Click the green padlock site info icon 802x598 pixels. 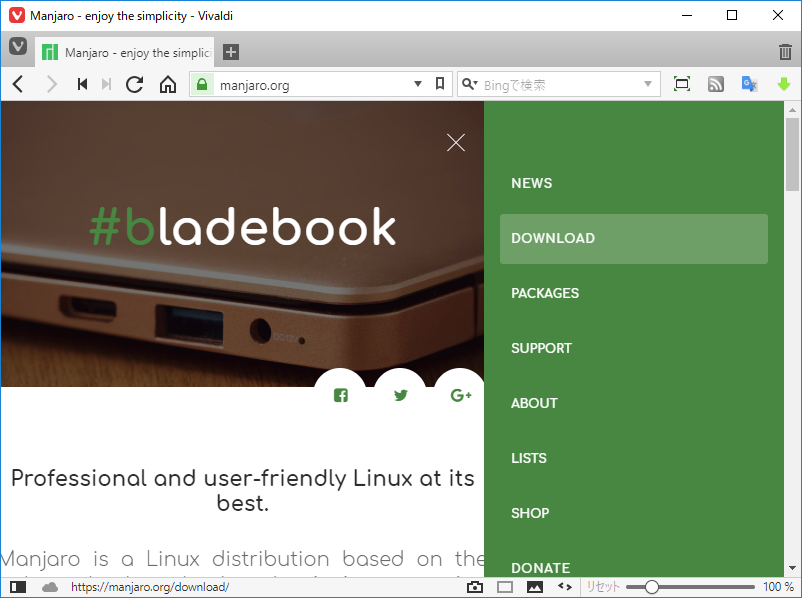tap(202, 84)
